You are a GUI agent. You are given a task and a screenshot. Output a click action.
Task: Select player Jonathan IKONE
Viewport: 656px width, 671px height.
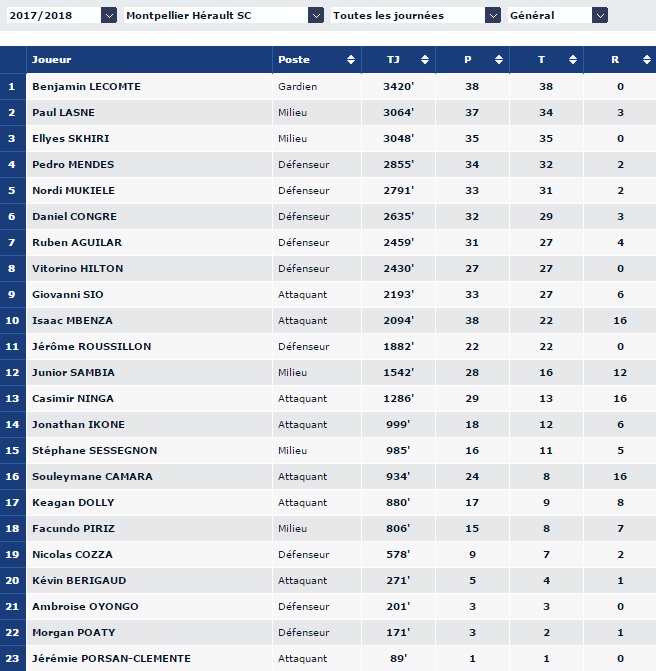pyautogui.click(x=78, y=425)
